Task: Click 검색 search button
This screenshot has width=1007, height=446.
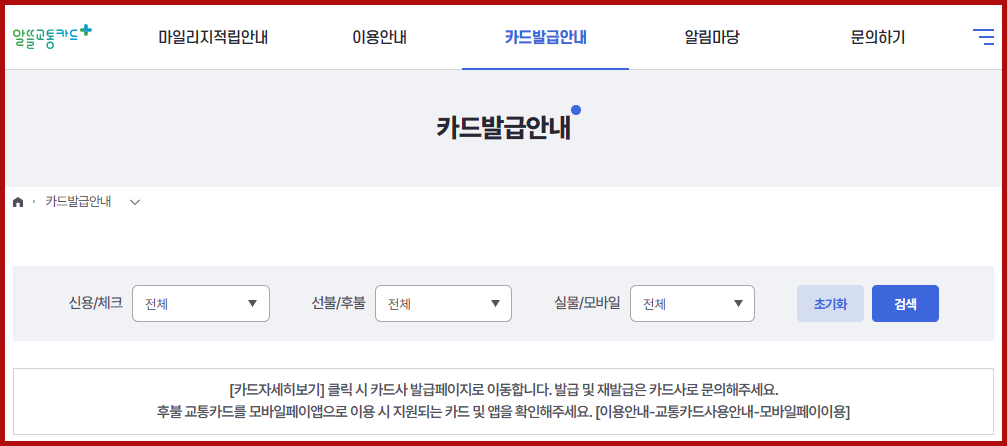Action: (x=905, y=303)
